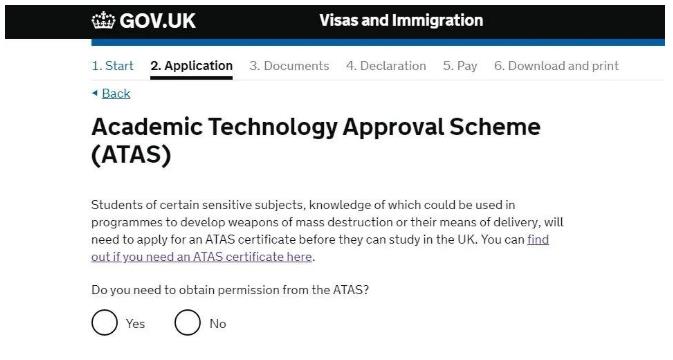Open the 2. Application step tab
The height and width of the screenshot is (360, 673).
pos(191,66)
